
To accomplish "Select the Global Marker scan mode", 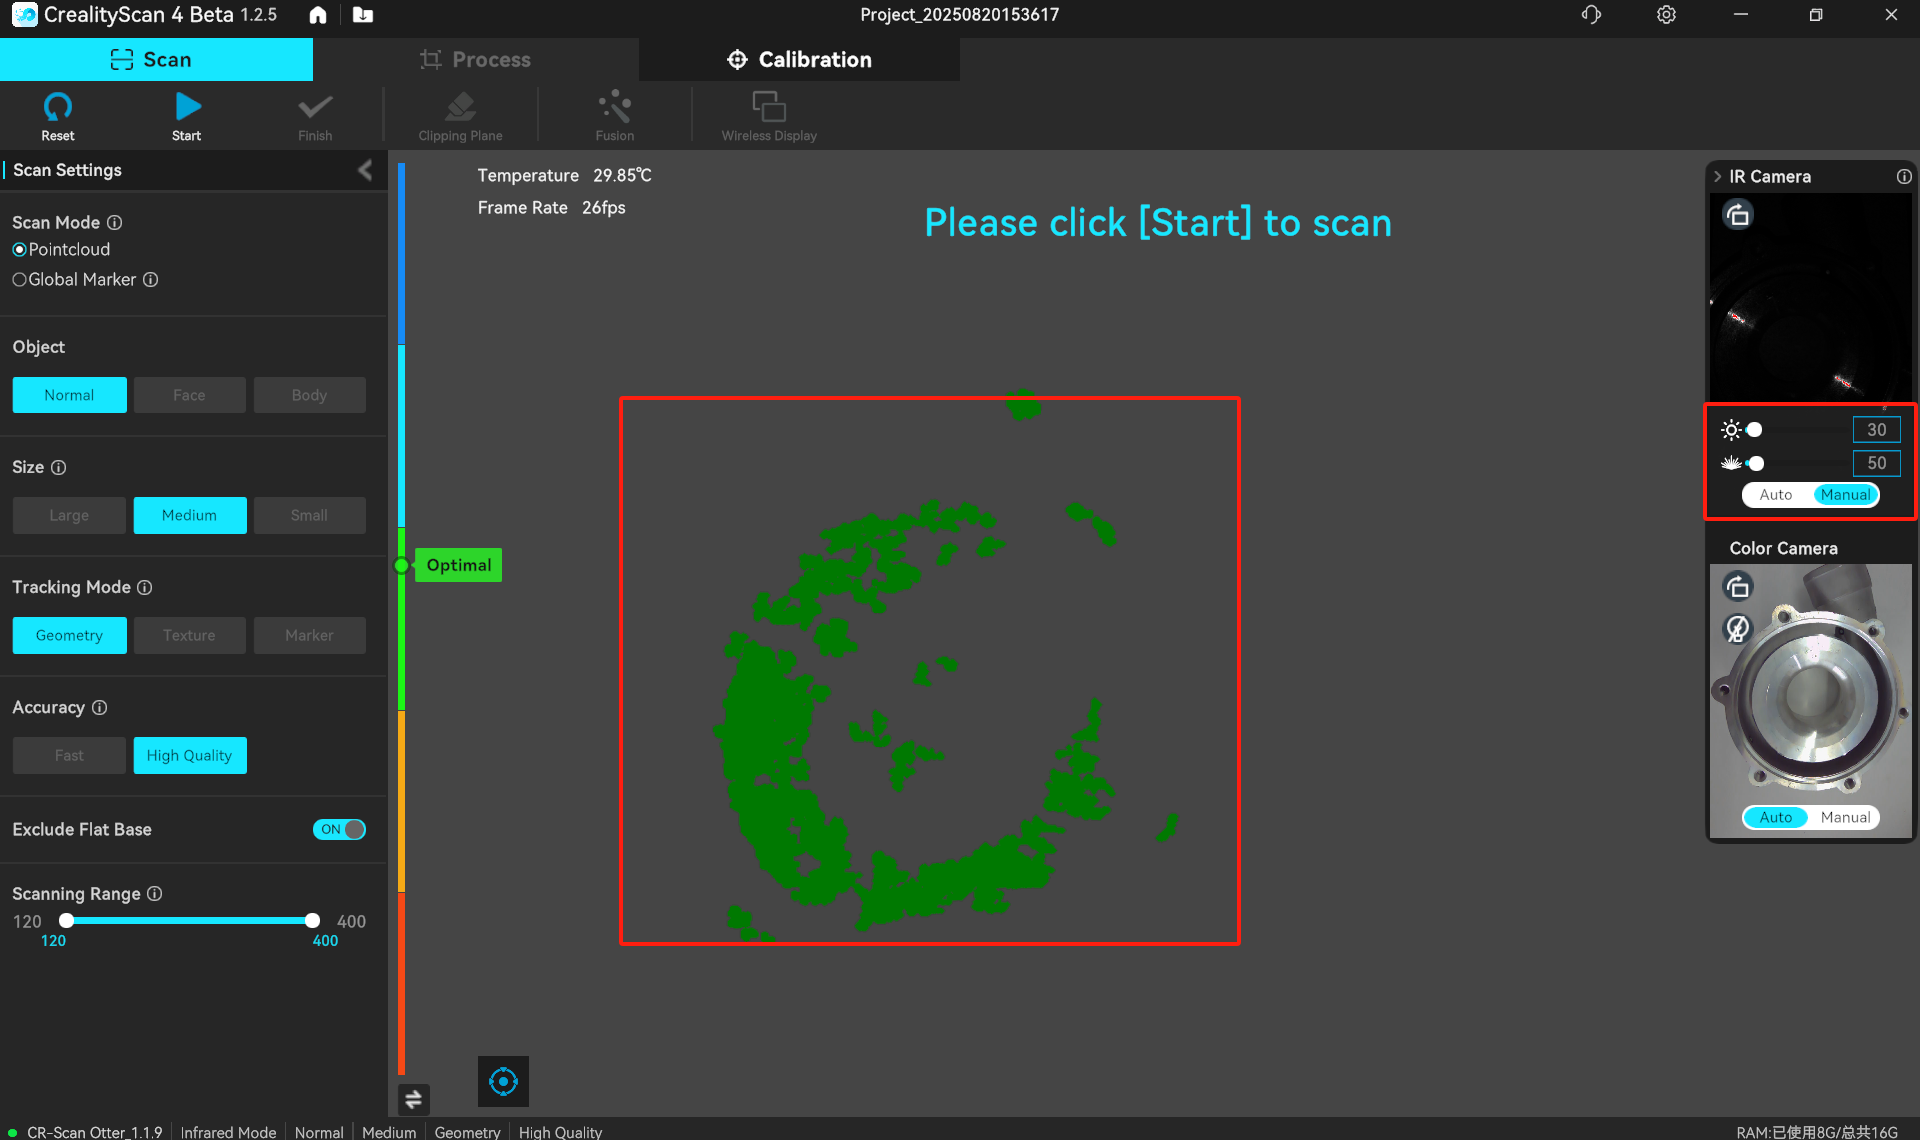I will 19,280.
